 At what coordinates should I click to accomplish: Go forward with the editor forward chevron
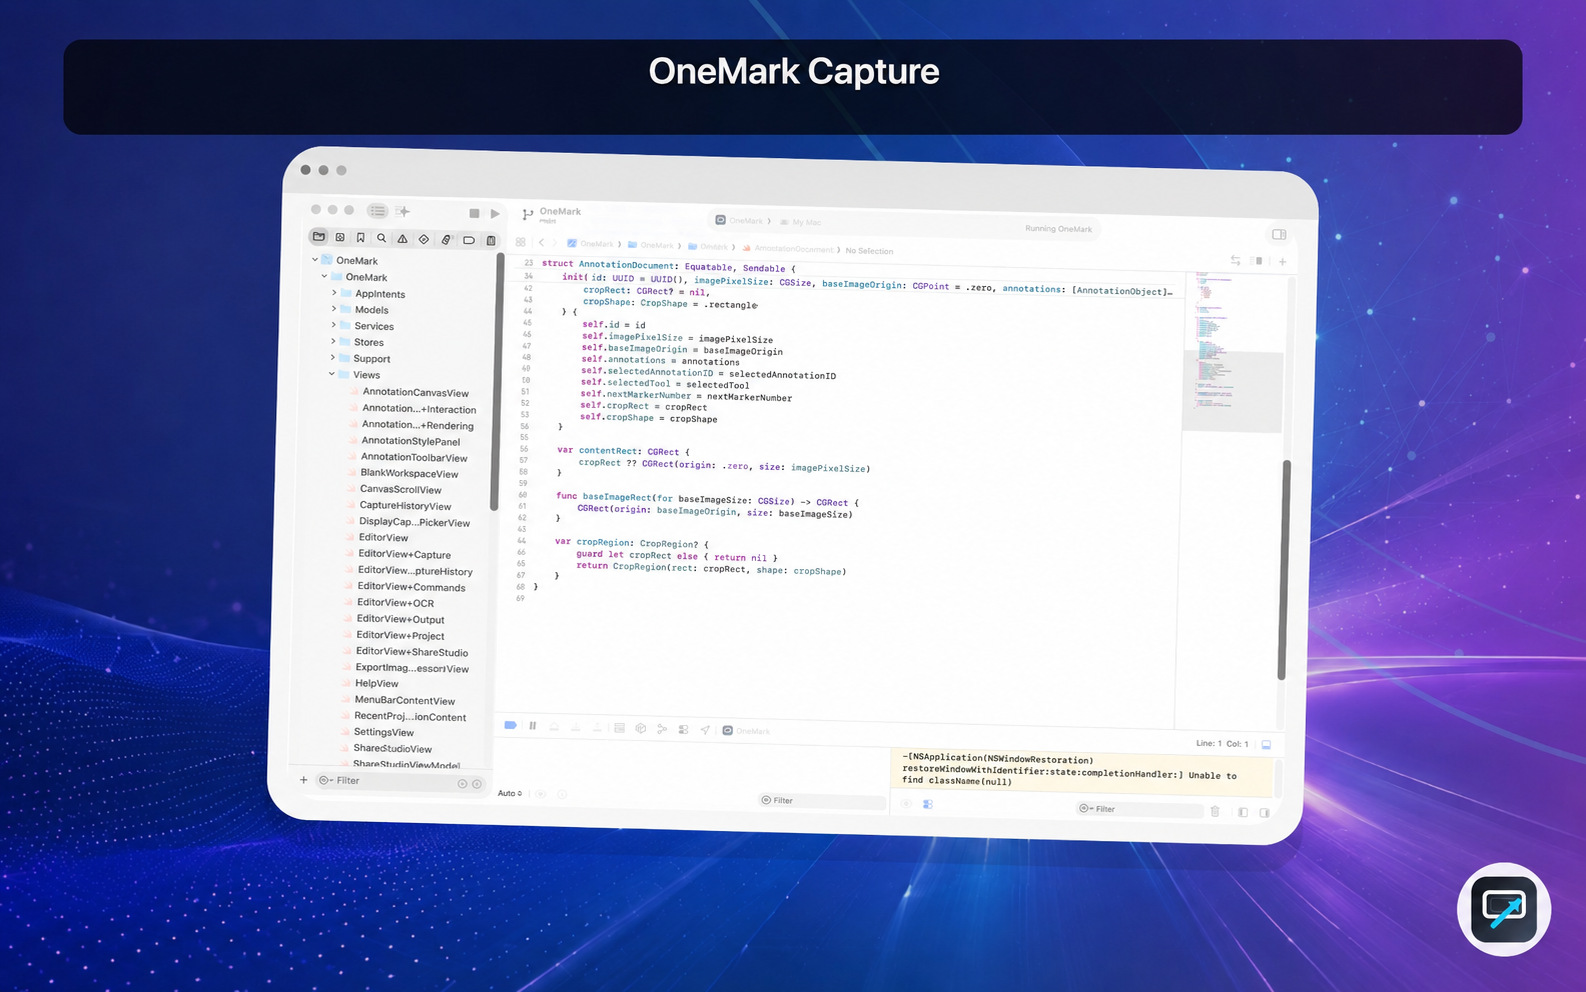coord(555,243)
